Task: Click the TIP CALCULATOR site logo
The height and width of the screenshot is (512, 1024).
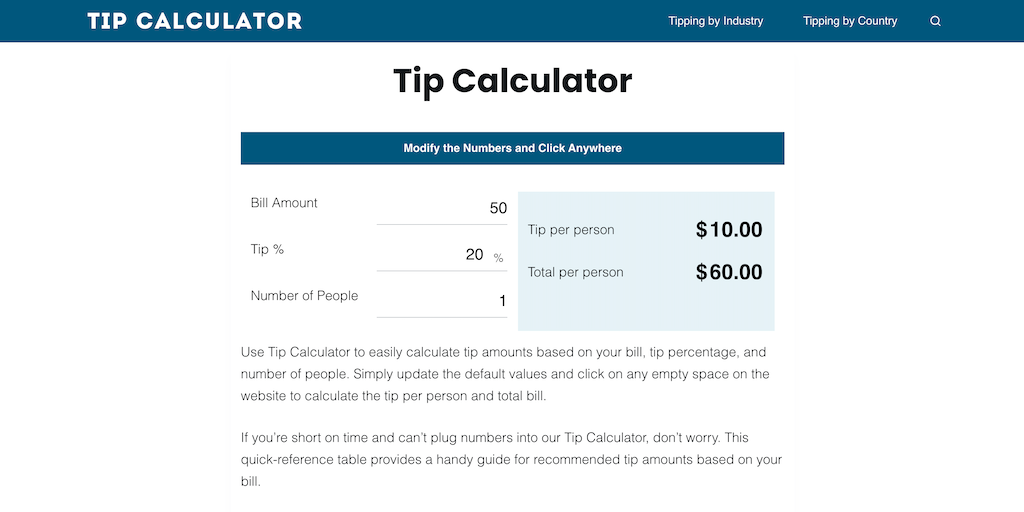Action: tap(195, 21)
